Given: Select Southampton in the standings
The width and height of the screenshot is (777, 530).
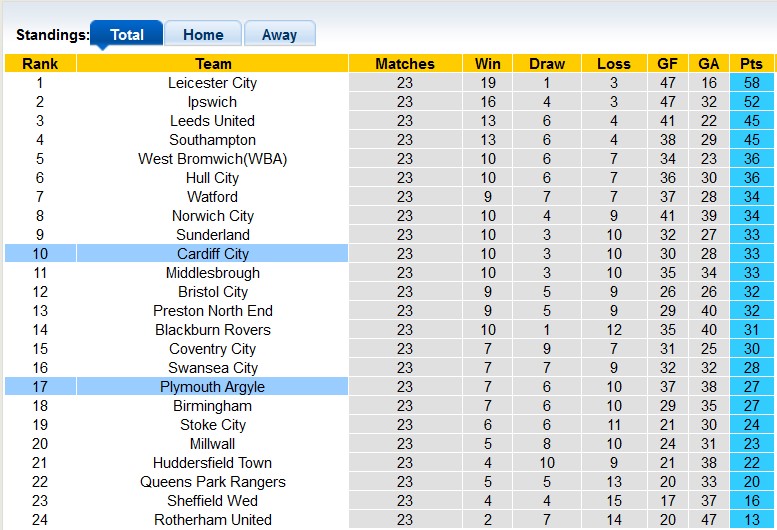Looking at the screenshot, I should [x=212, y=140].
